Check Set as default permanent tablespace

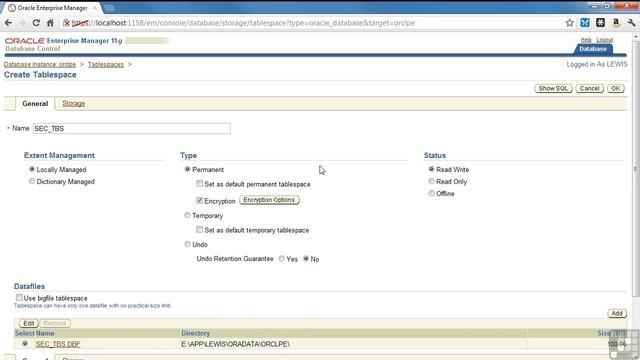coord(200,184)
